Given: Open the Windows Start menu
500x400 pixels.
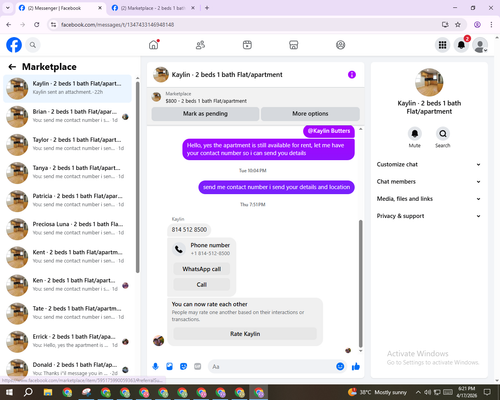Looking at the screenshot, I should [9, 392].
